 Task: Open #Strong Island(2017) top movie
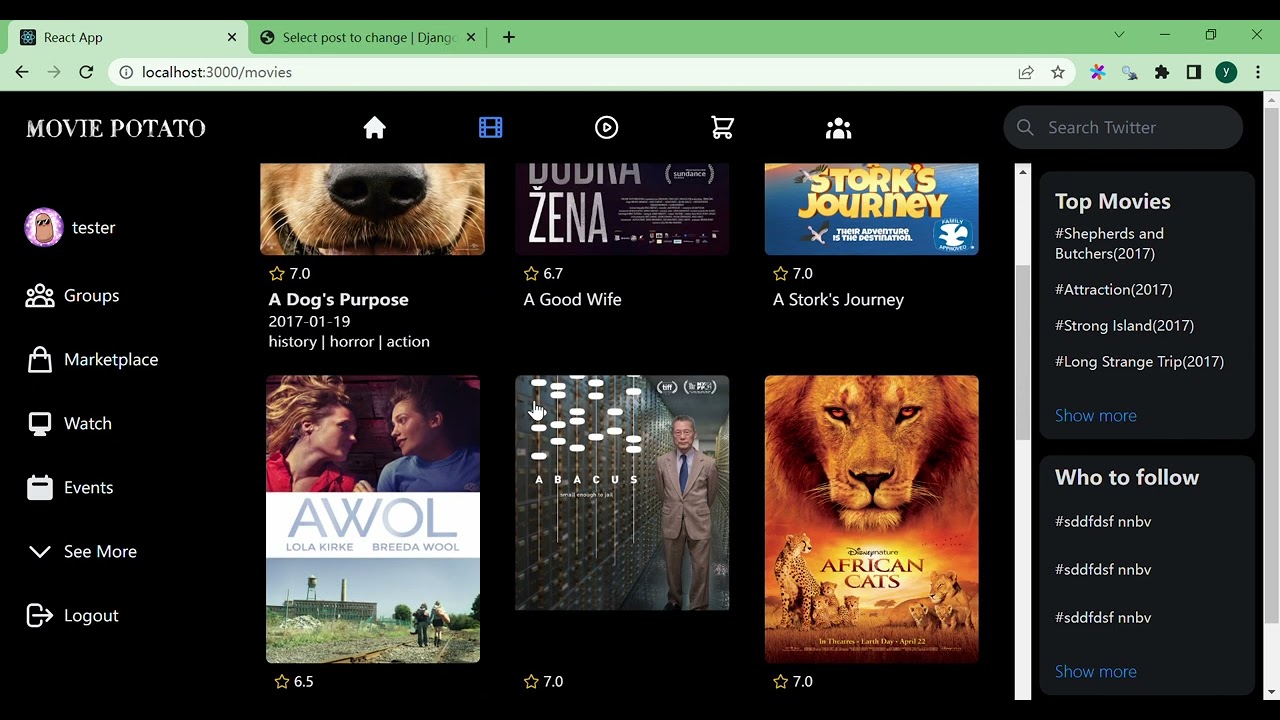1124,325
